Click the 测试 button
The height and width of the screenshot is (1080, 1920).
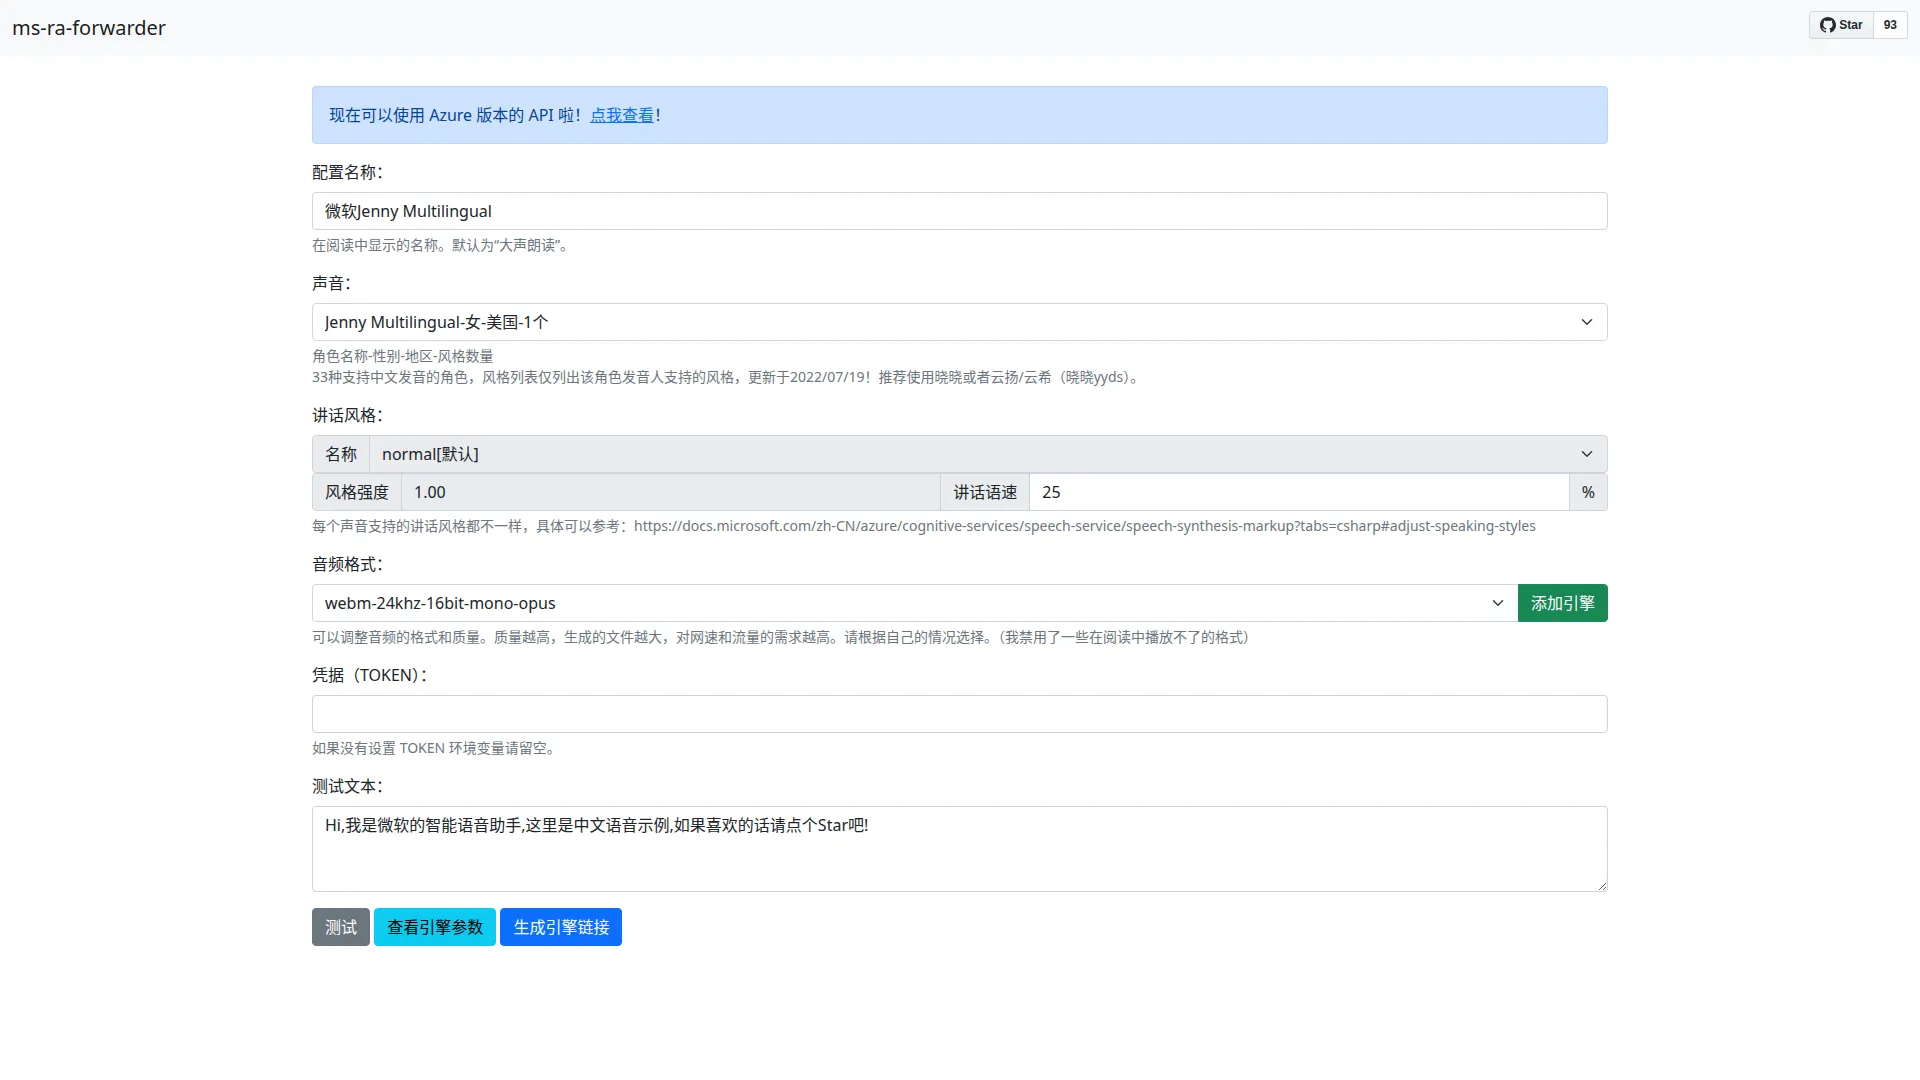341,927
